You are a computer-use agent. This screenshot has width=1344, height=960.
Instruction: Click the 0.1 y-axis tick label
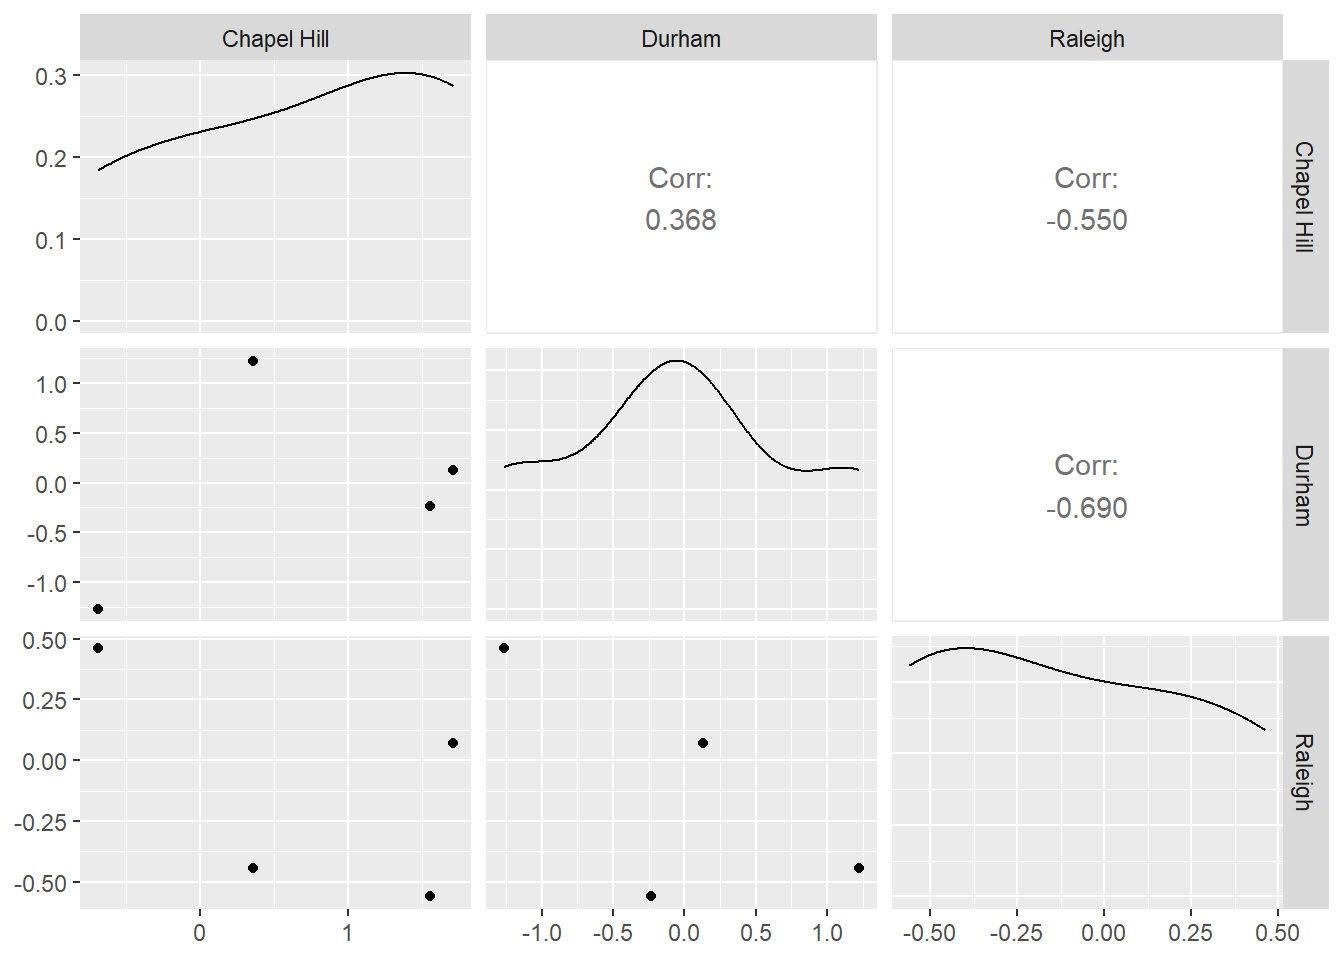click(x=50, y=240)
